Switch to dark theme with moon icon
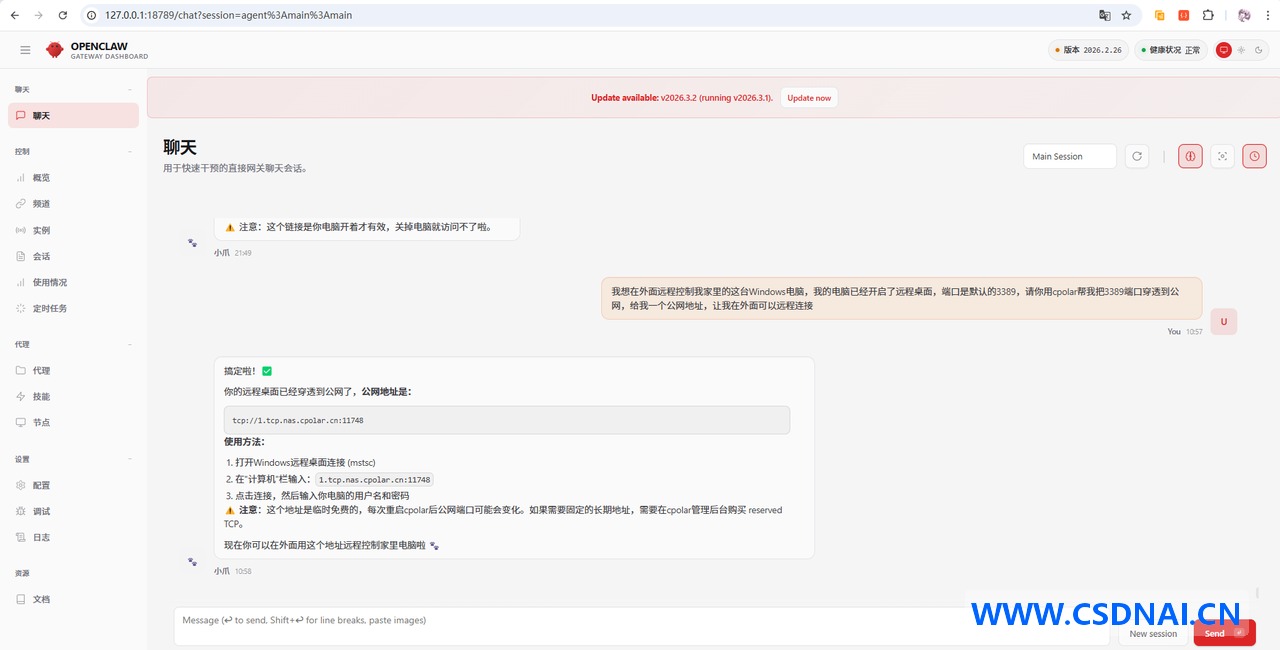The height and width of the screenshot is (650, 1280). tap(1258, 50)
